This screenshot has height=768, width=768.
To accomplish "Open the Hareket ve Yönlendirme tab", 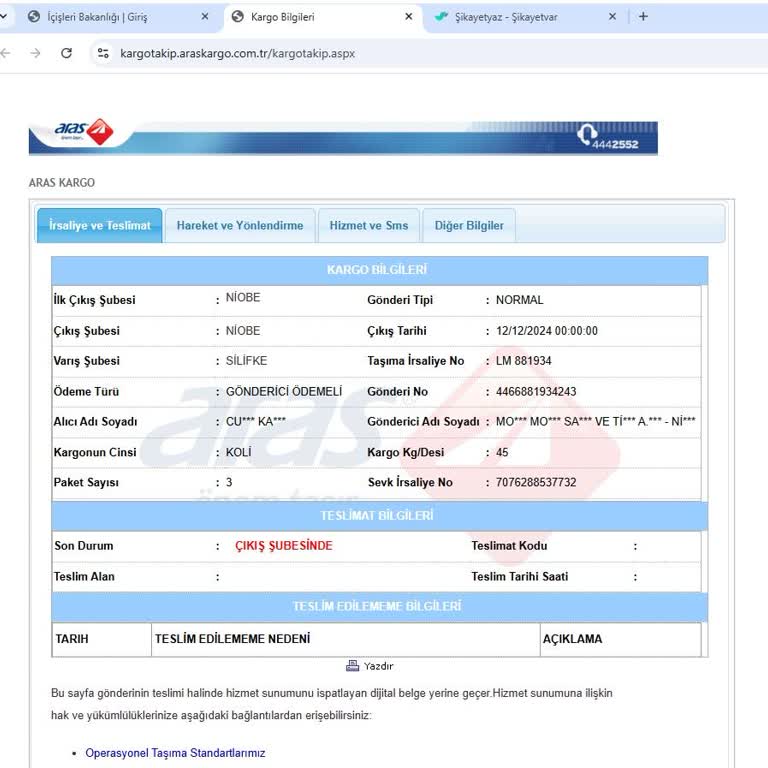I will coord(240,225).
